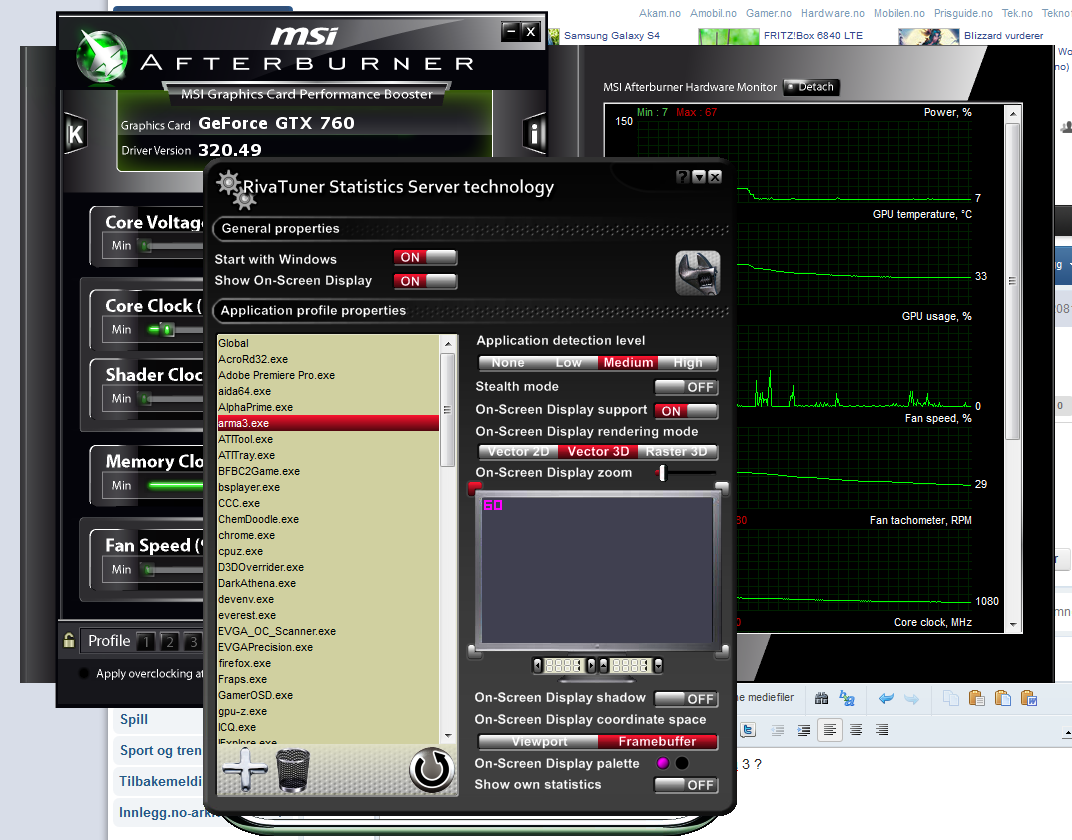Click the Copy icon in editor toolbar
This screenshot has width=1072, height=840.
(951, 698)
